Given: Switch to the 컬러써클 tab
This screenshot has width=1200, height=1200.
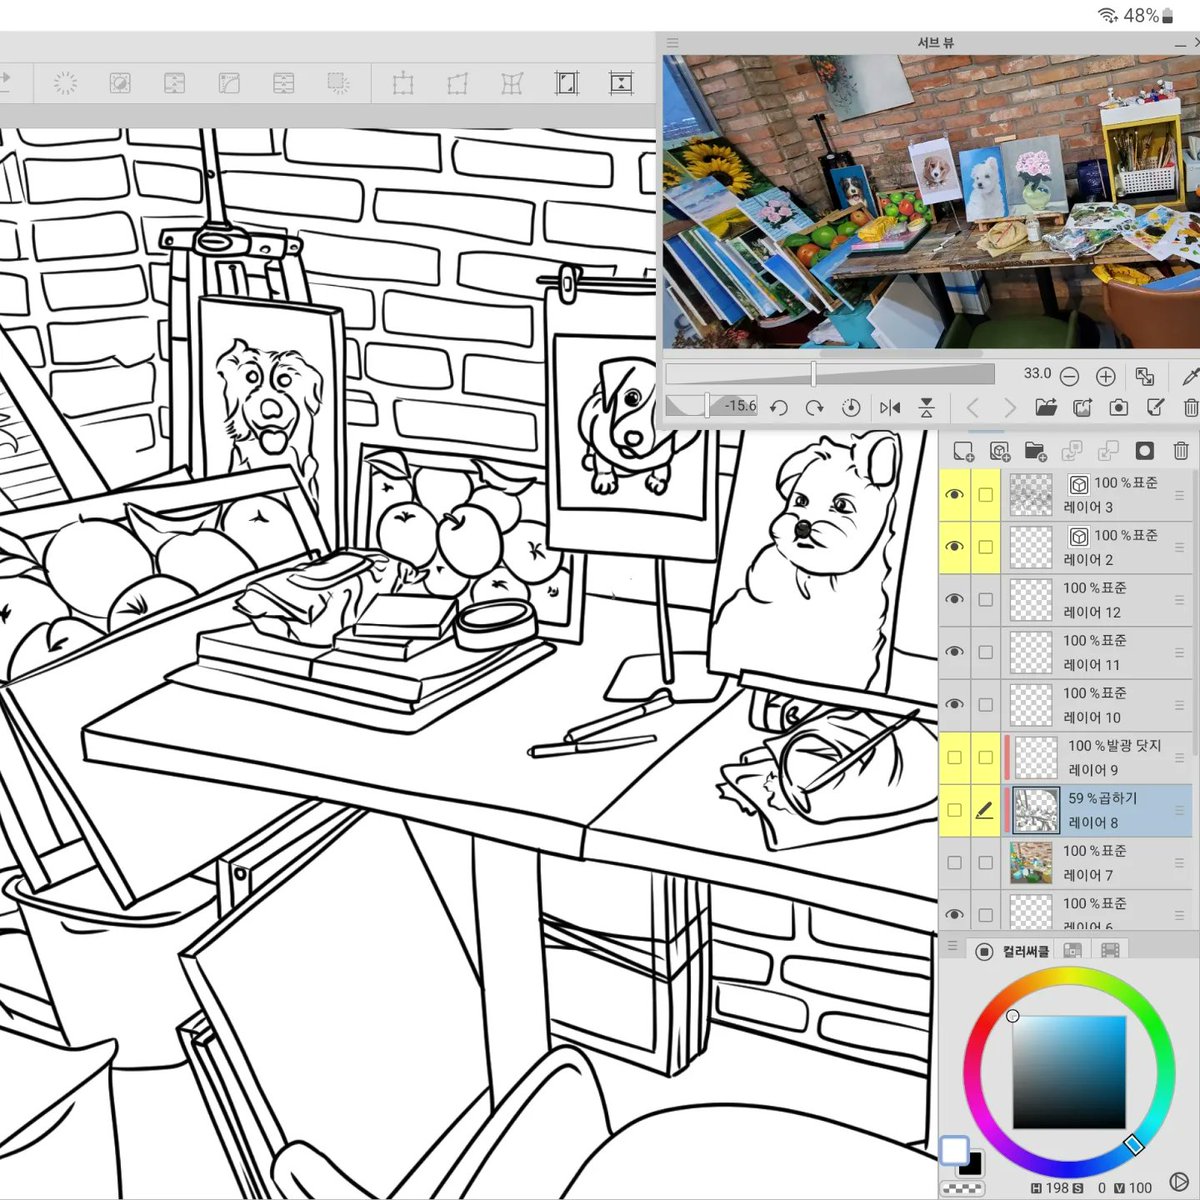Looking at the screenshot, I should click(1014, 951).
